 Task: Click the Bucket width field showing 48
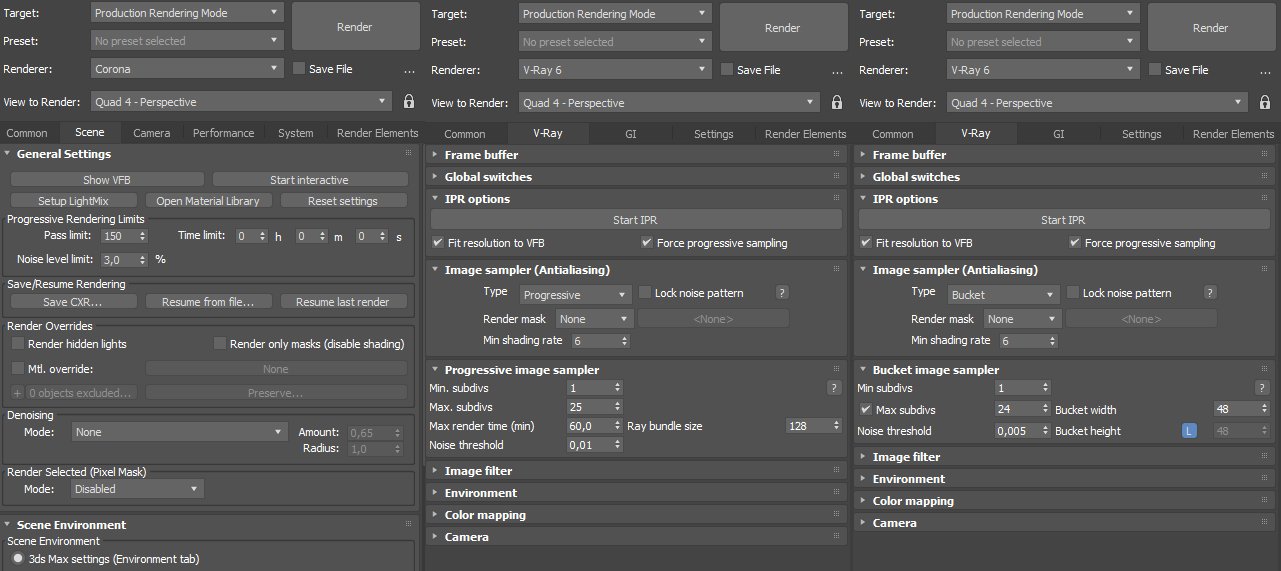pyautogui.click(x=1242, y=410)
